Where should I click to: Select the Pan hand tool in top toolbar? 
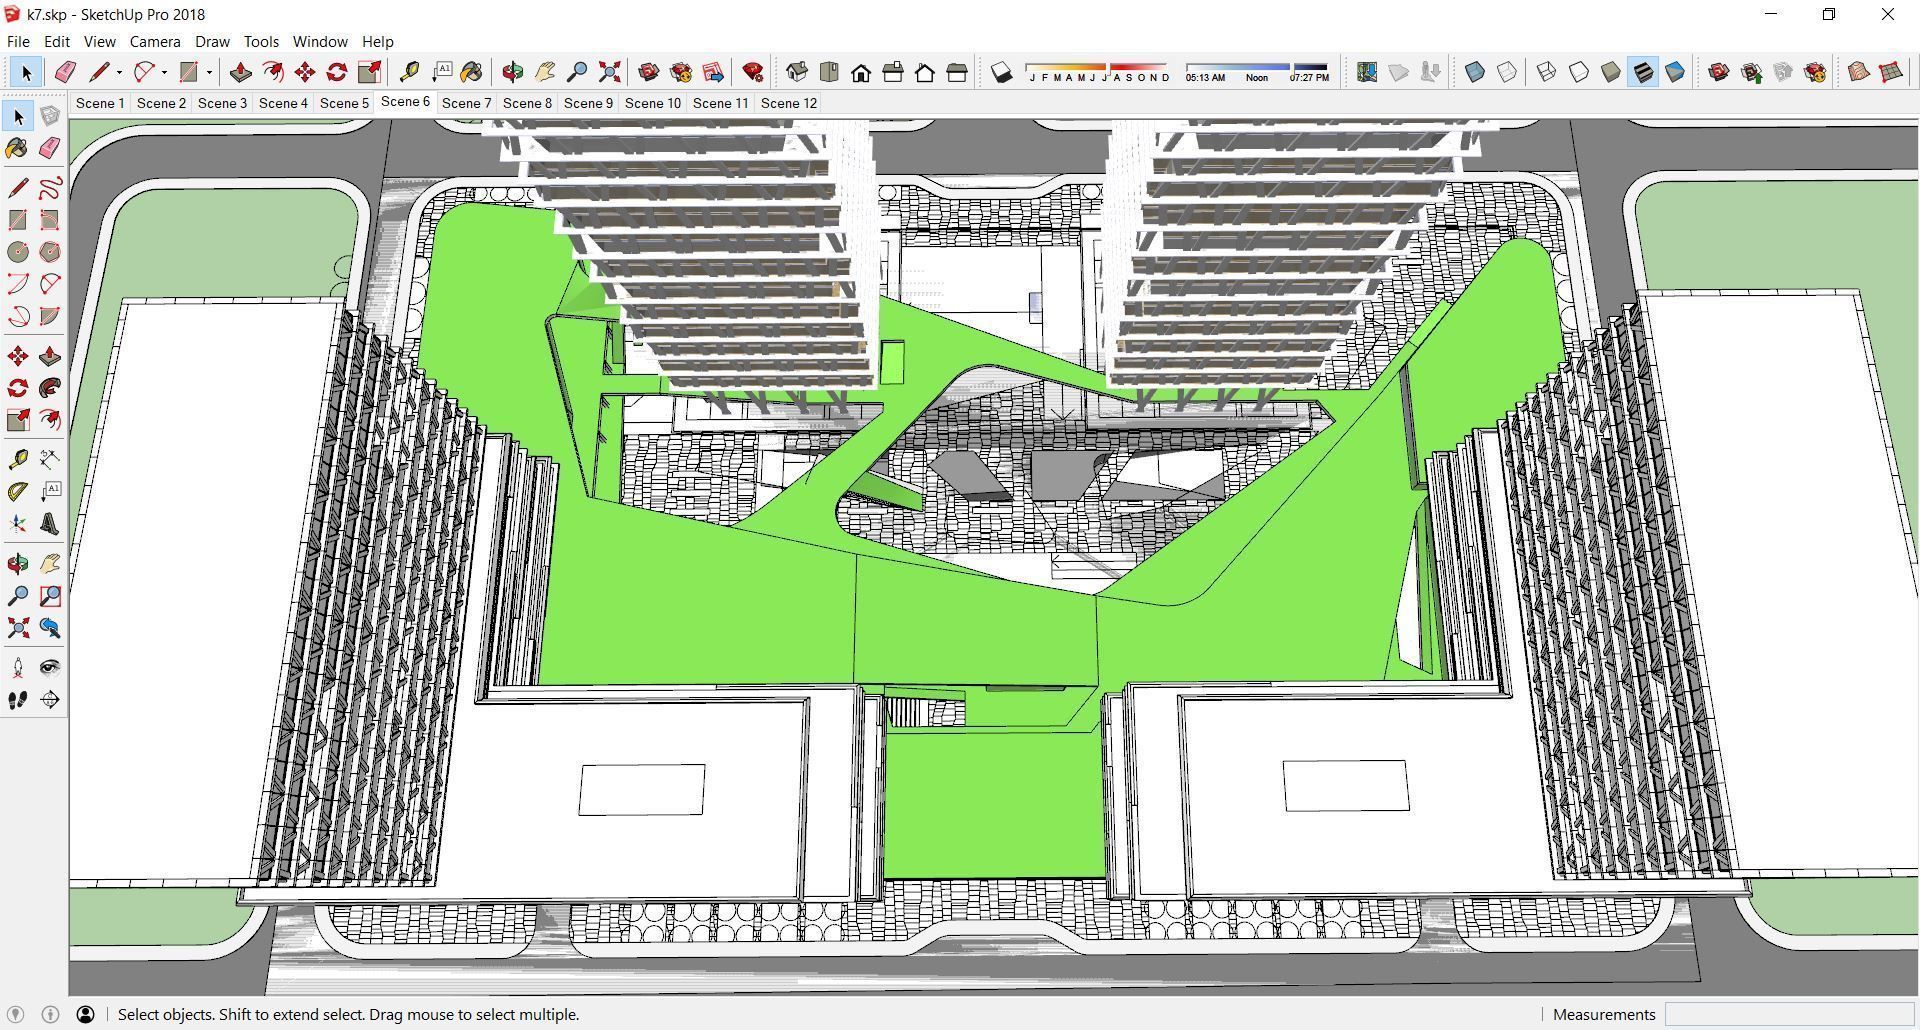[545, 72]
